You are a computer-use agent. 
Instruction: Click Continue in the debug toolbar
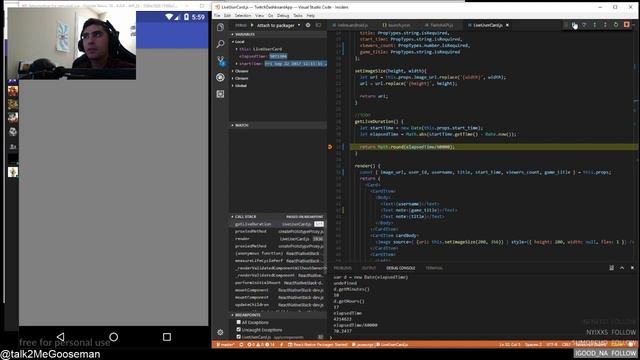point(574,25)
